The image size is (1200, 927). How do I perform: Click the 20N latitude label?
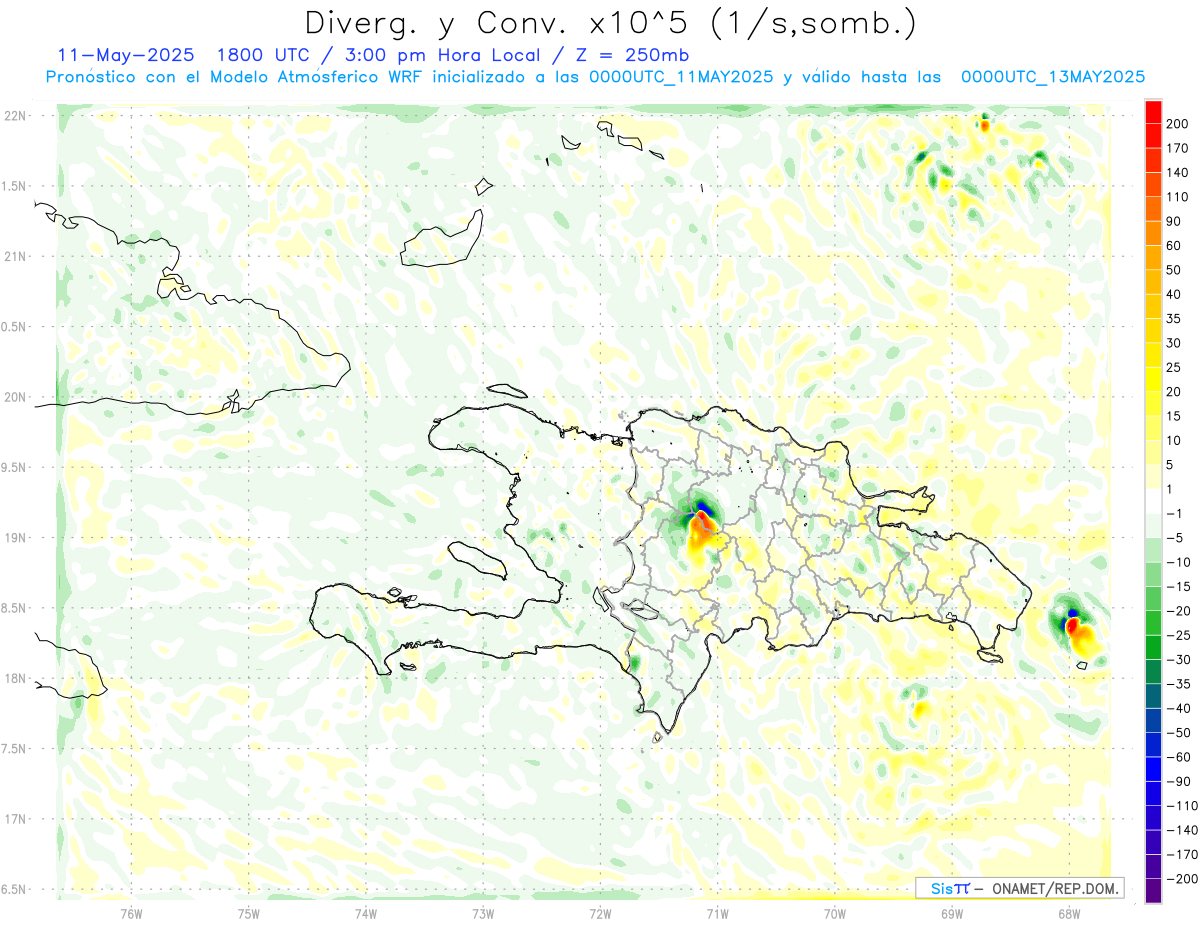pos(16,397)
